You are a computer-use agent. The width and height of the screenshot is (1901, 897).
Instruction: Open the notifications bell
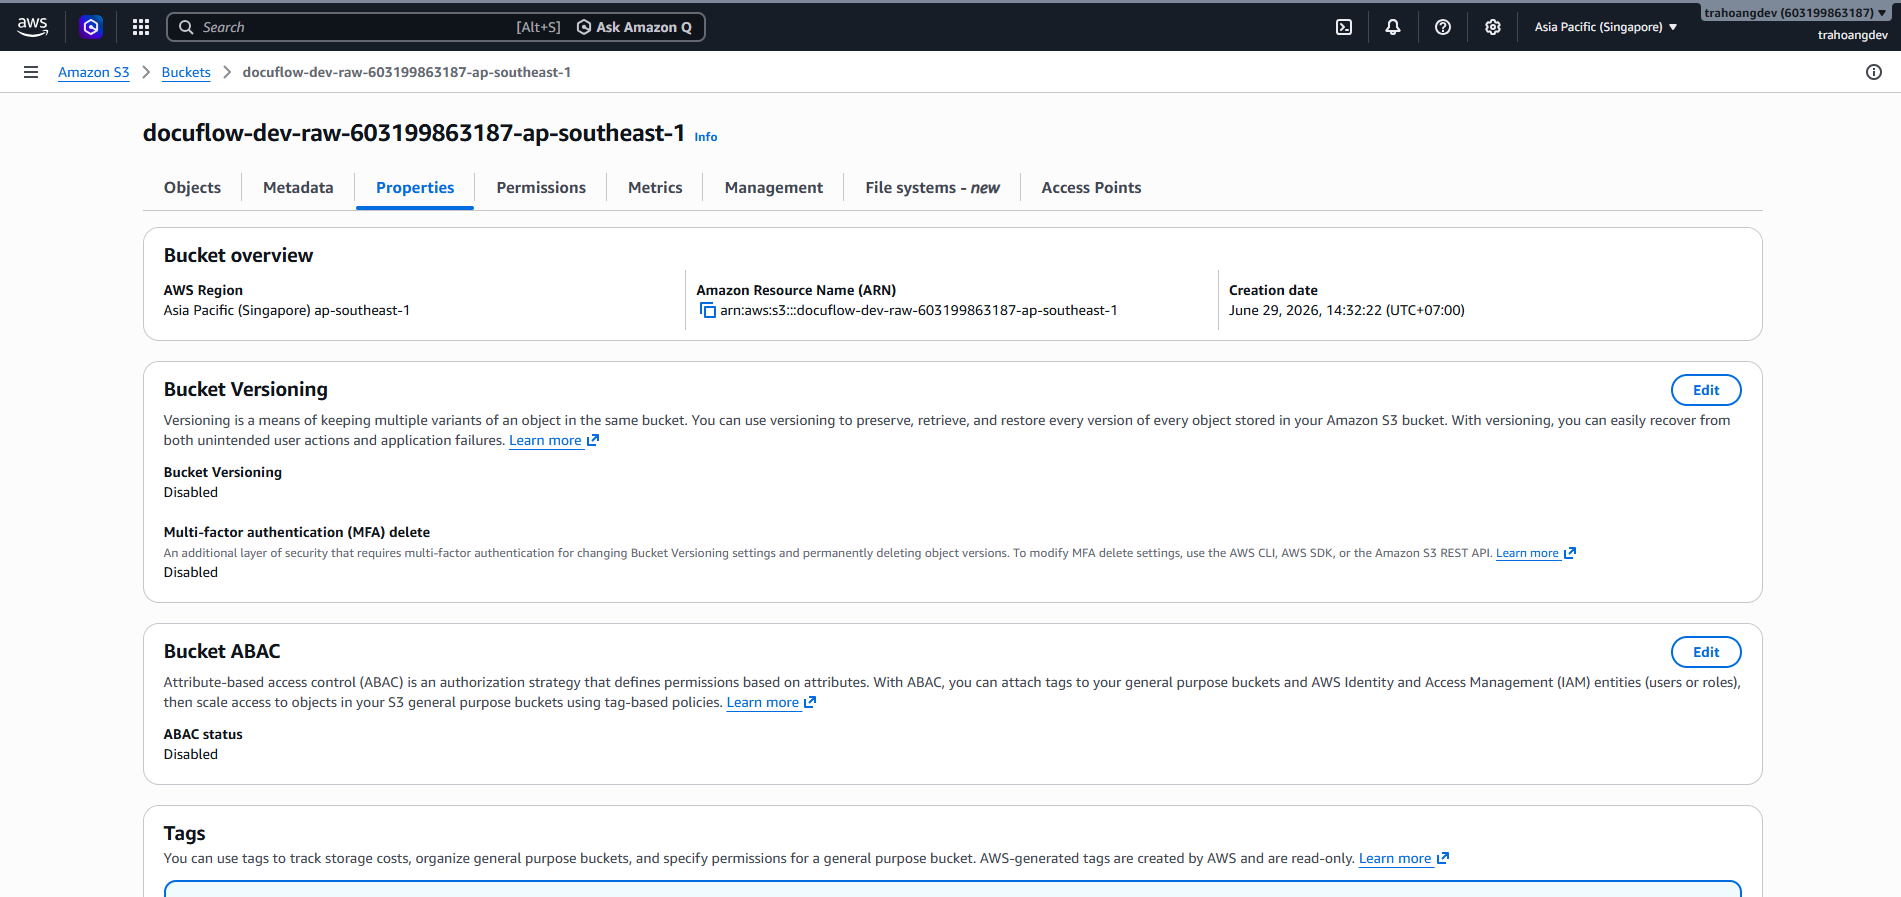1393,27
